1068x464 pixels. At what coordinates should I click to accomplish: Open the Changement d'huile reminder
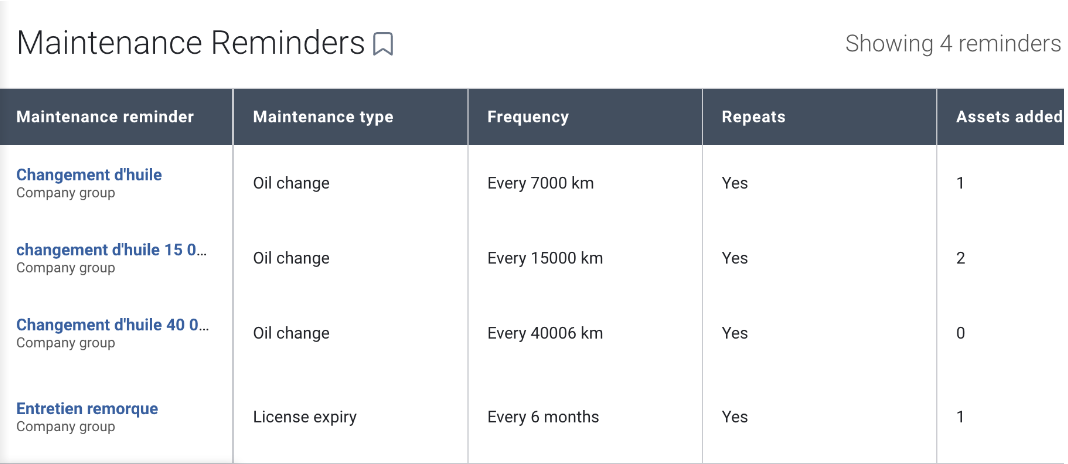pos(89,174)
